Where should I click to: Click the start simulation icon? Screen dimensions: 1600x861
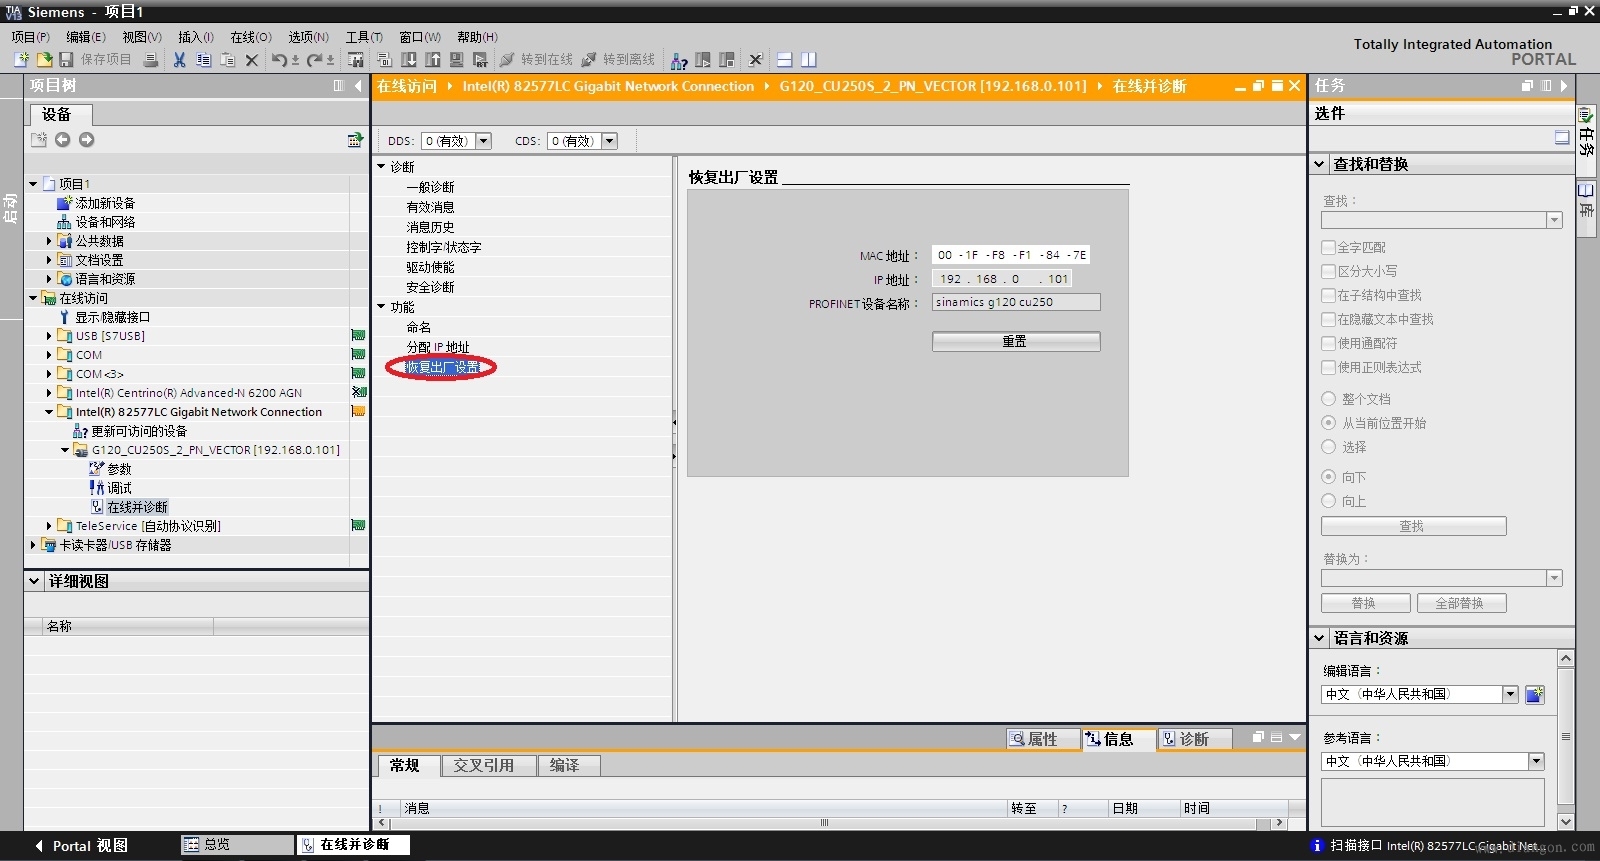point(456,60)
